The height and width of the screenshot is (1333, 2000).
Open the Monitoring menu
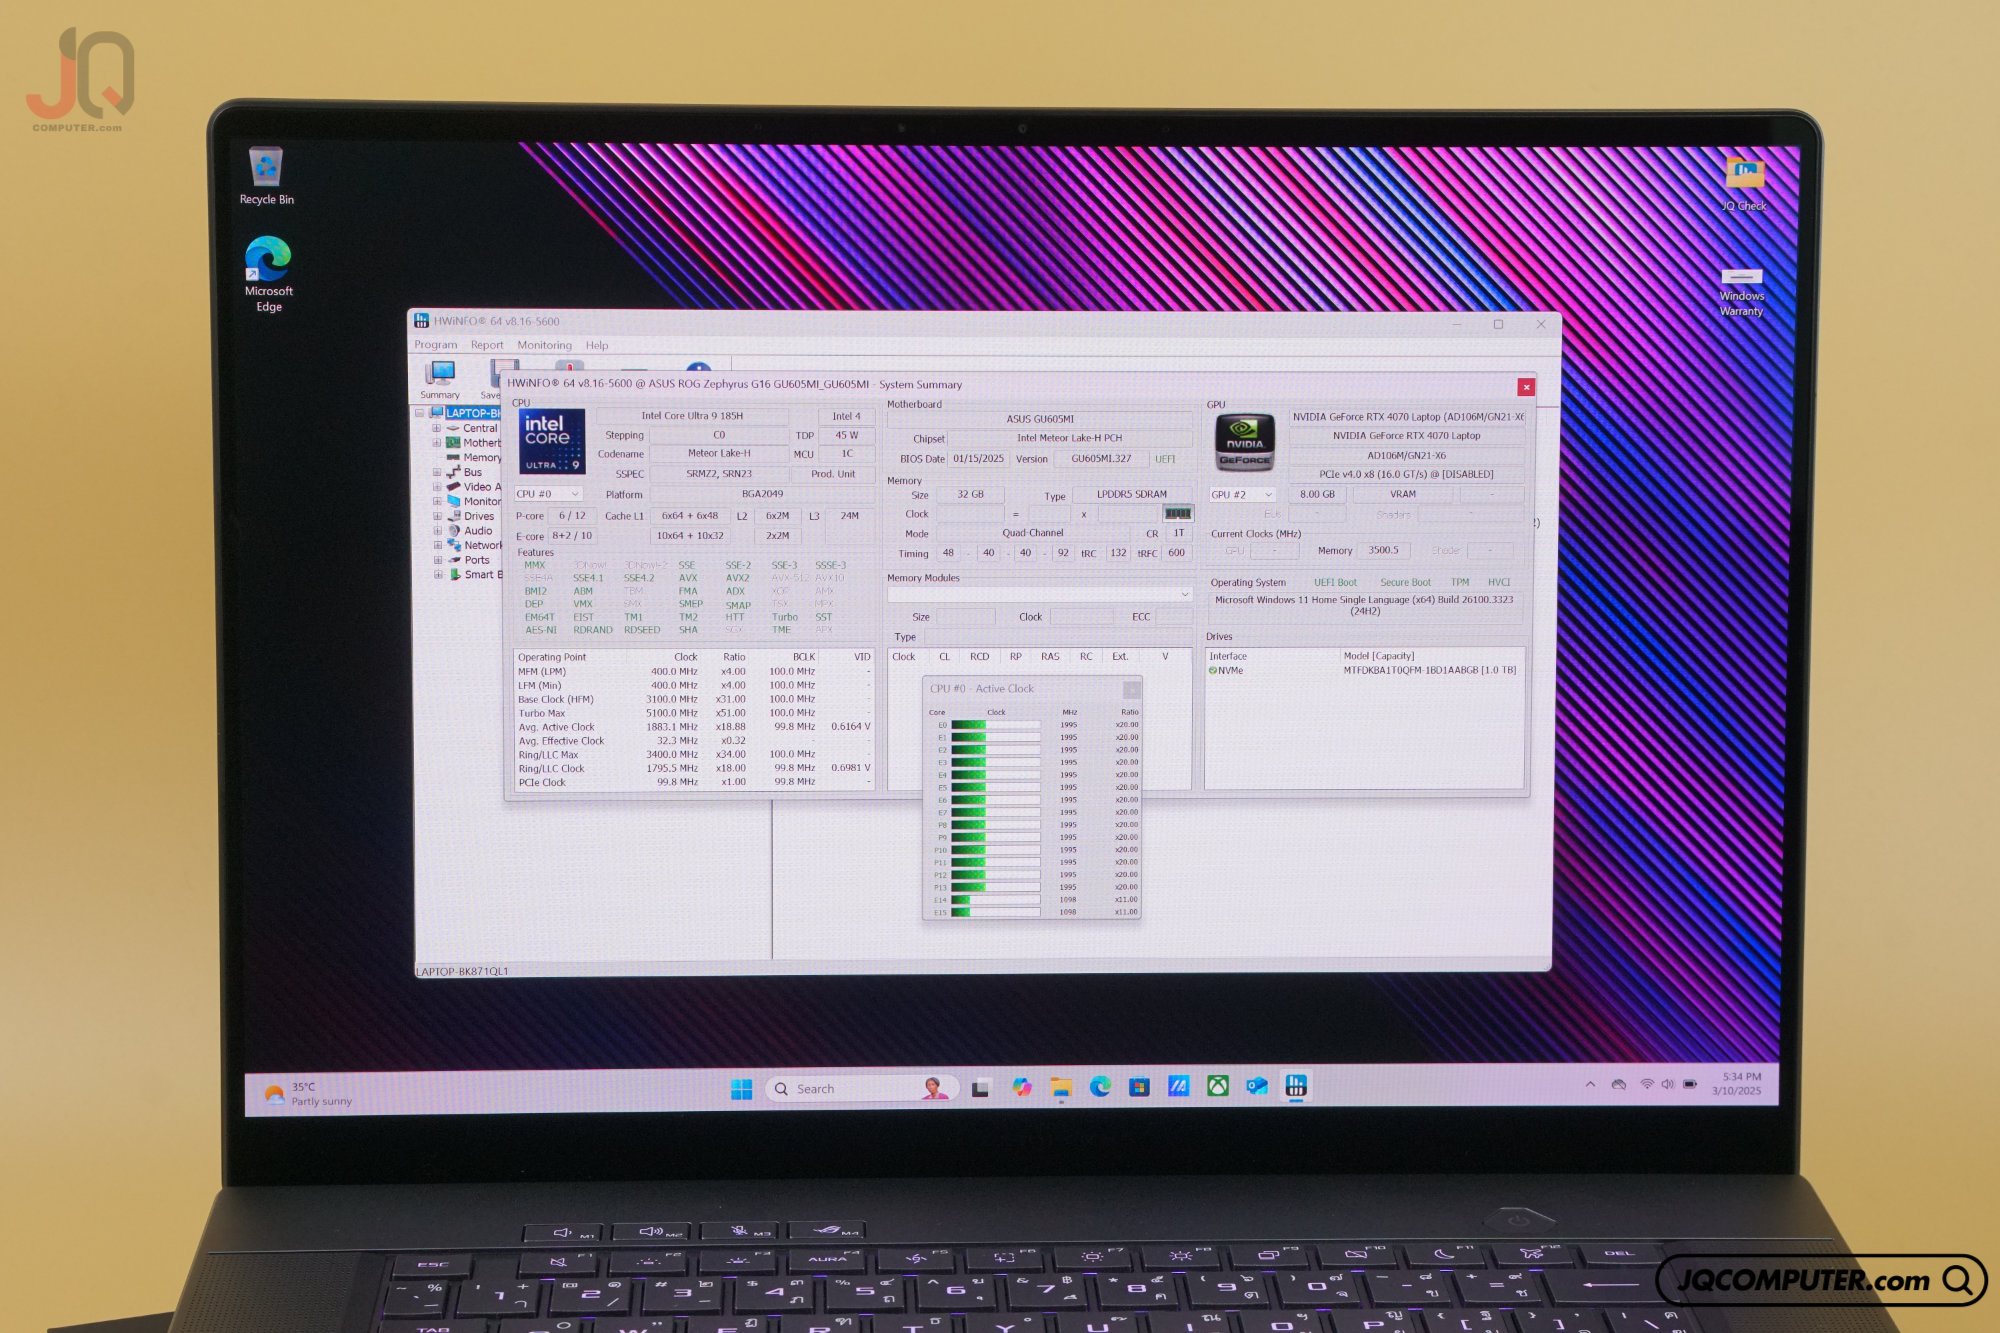point(544,345)
